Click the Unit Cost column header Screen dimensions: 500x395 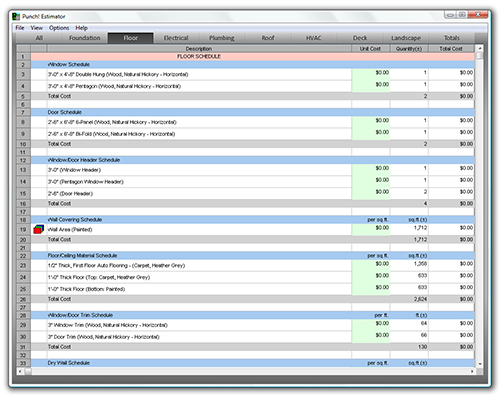pos(370,49)
